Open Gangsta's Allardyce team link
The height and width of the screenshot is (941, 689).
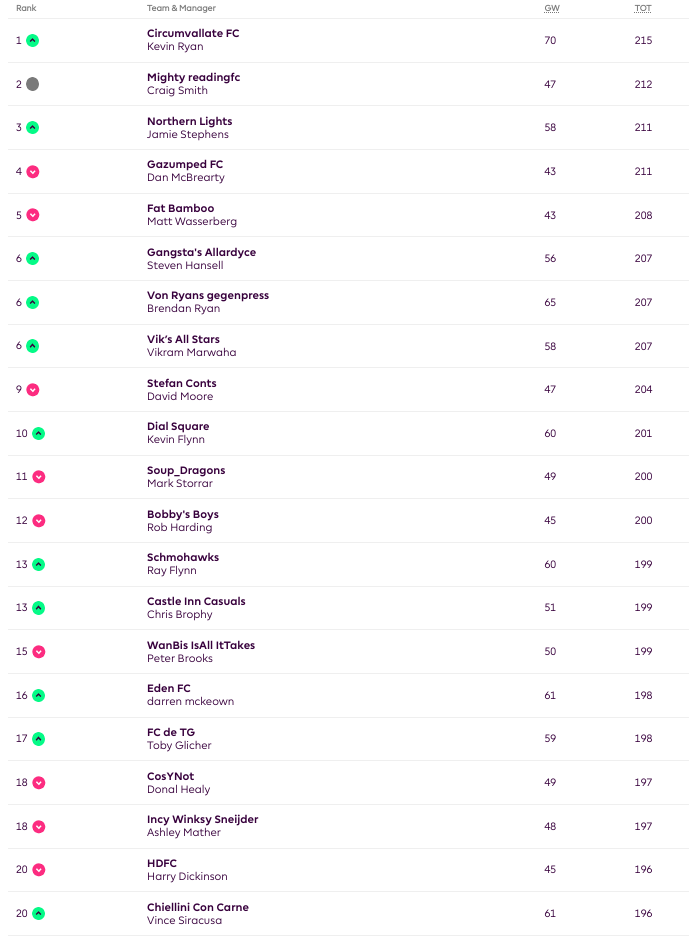201,252
